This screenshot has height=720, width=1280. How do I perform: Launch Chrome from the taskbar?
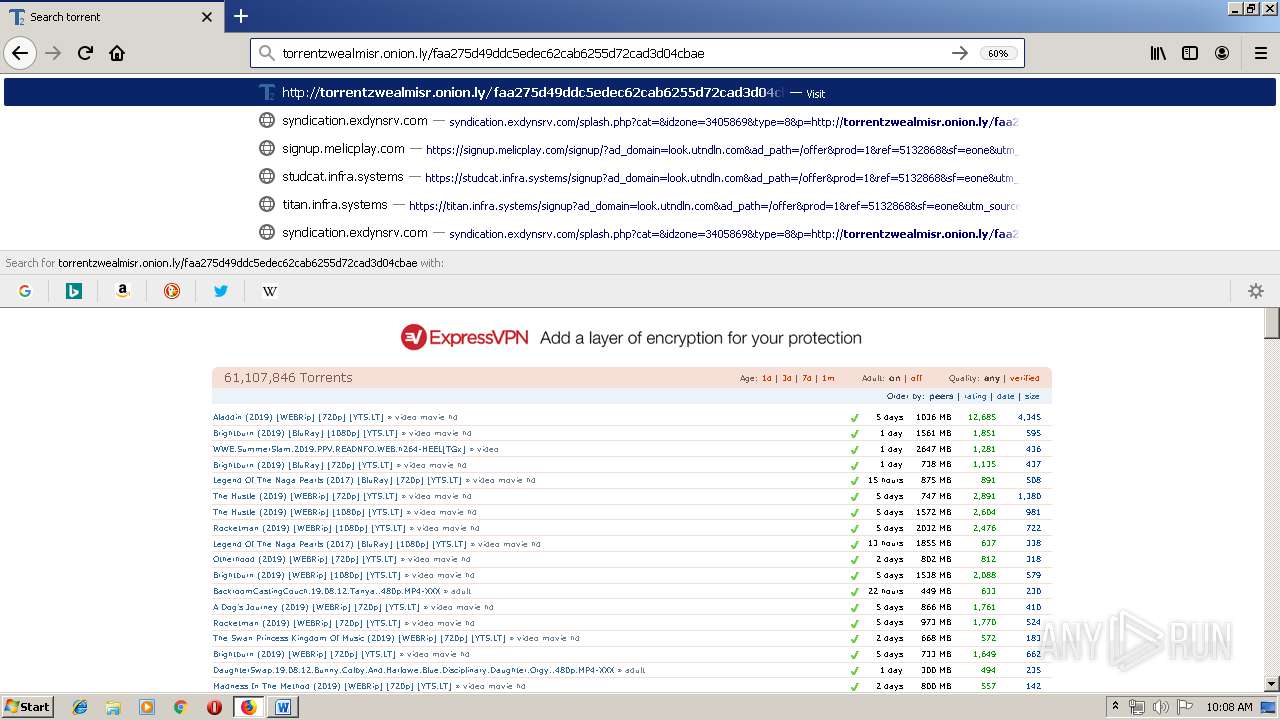(x=180, y=707)
